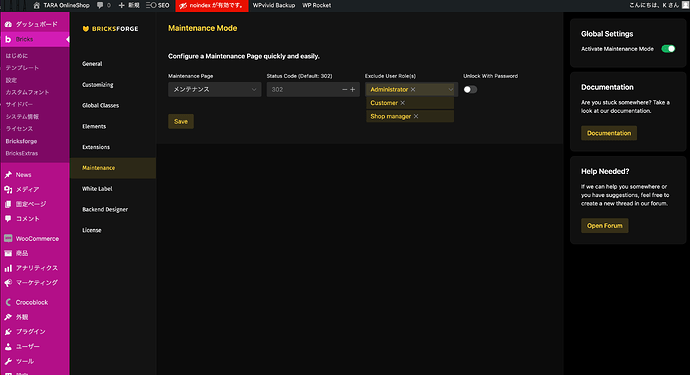
Task: Open WPvivid Backup in admin bar
Action: pos(274,5)
